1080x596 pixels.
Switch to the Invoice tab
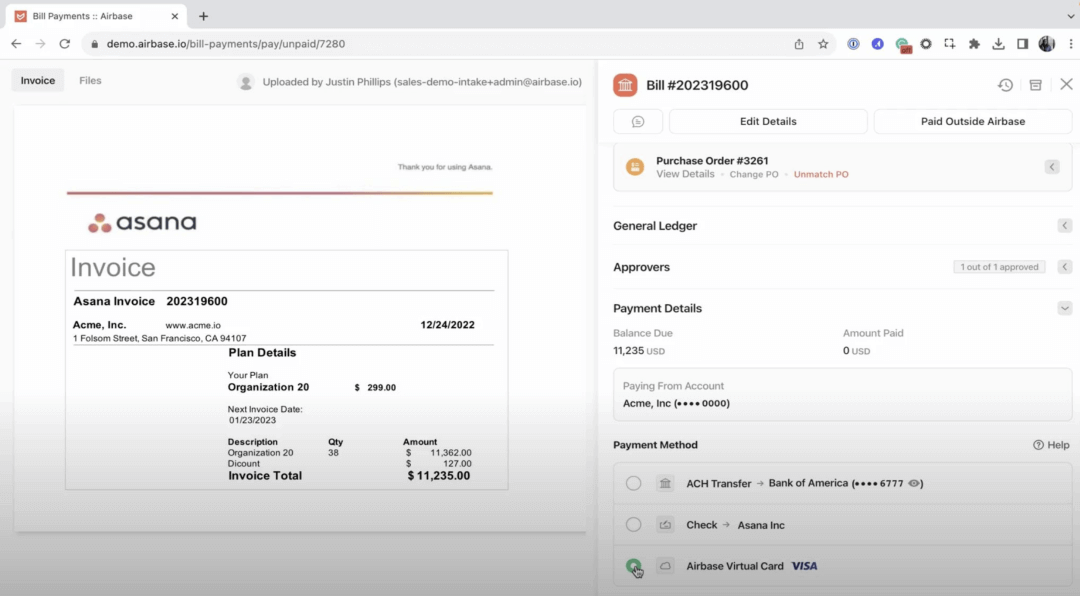(38, 81)
